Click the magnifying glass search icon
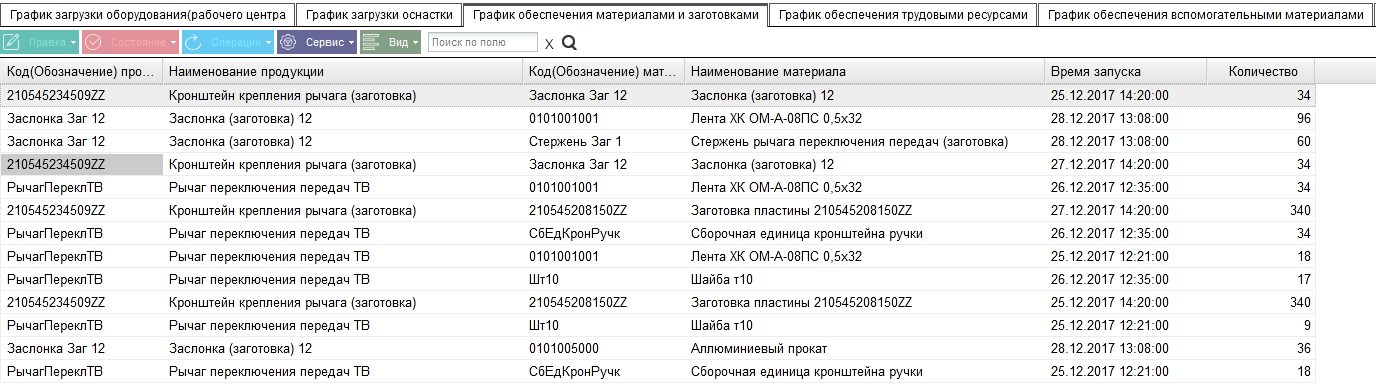Viewport: 1377px width, 384px height. click(x=570, y=43)
